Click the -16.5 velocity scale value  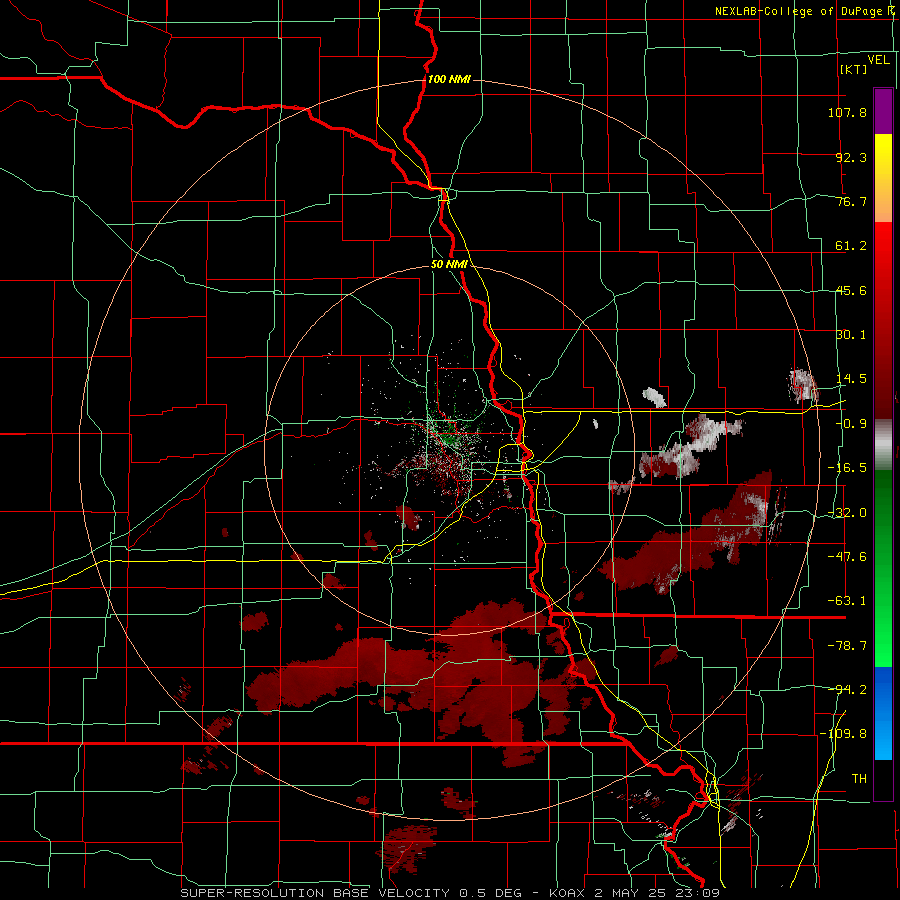[847, 468]
